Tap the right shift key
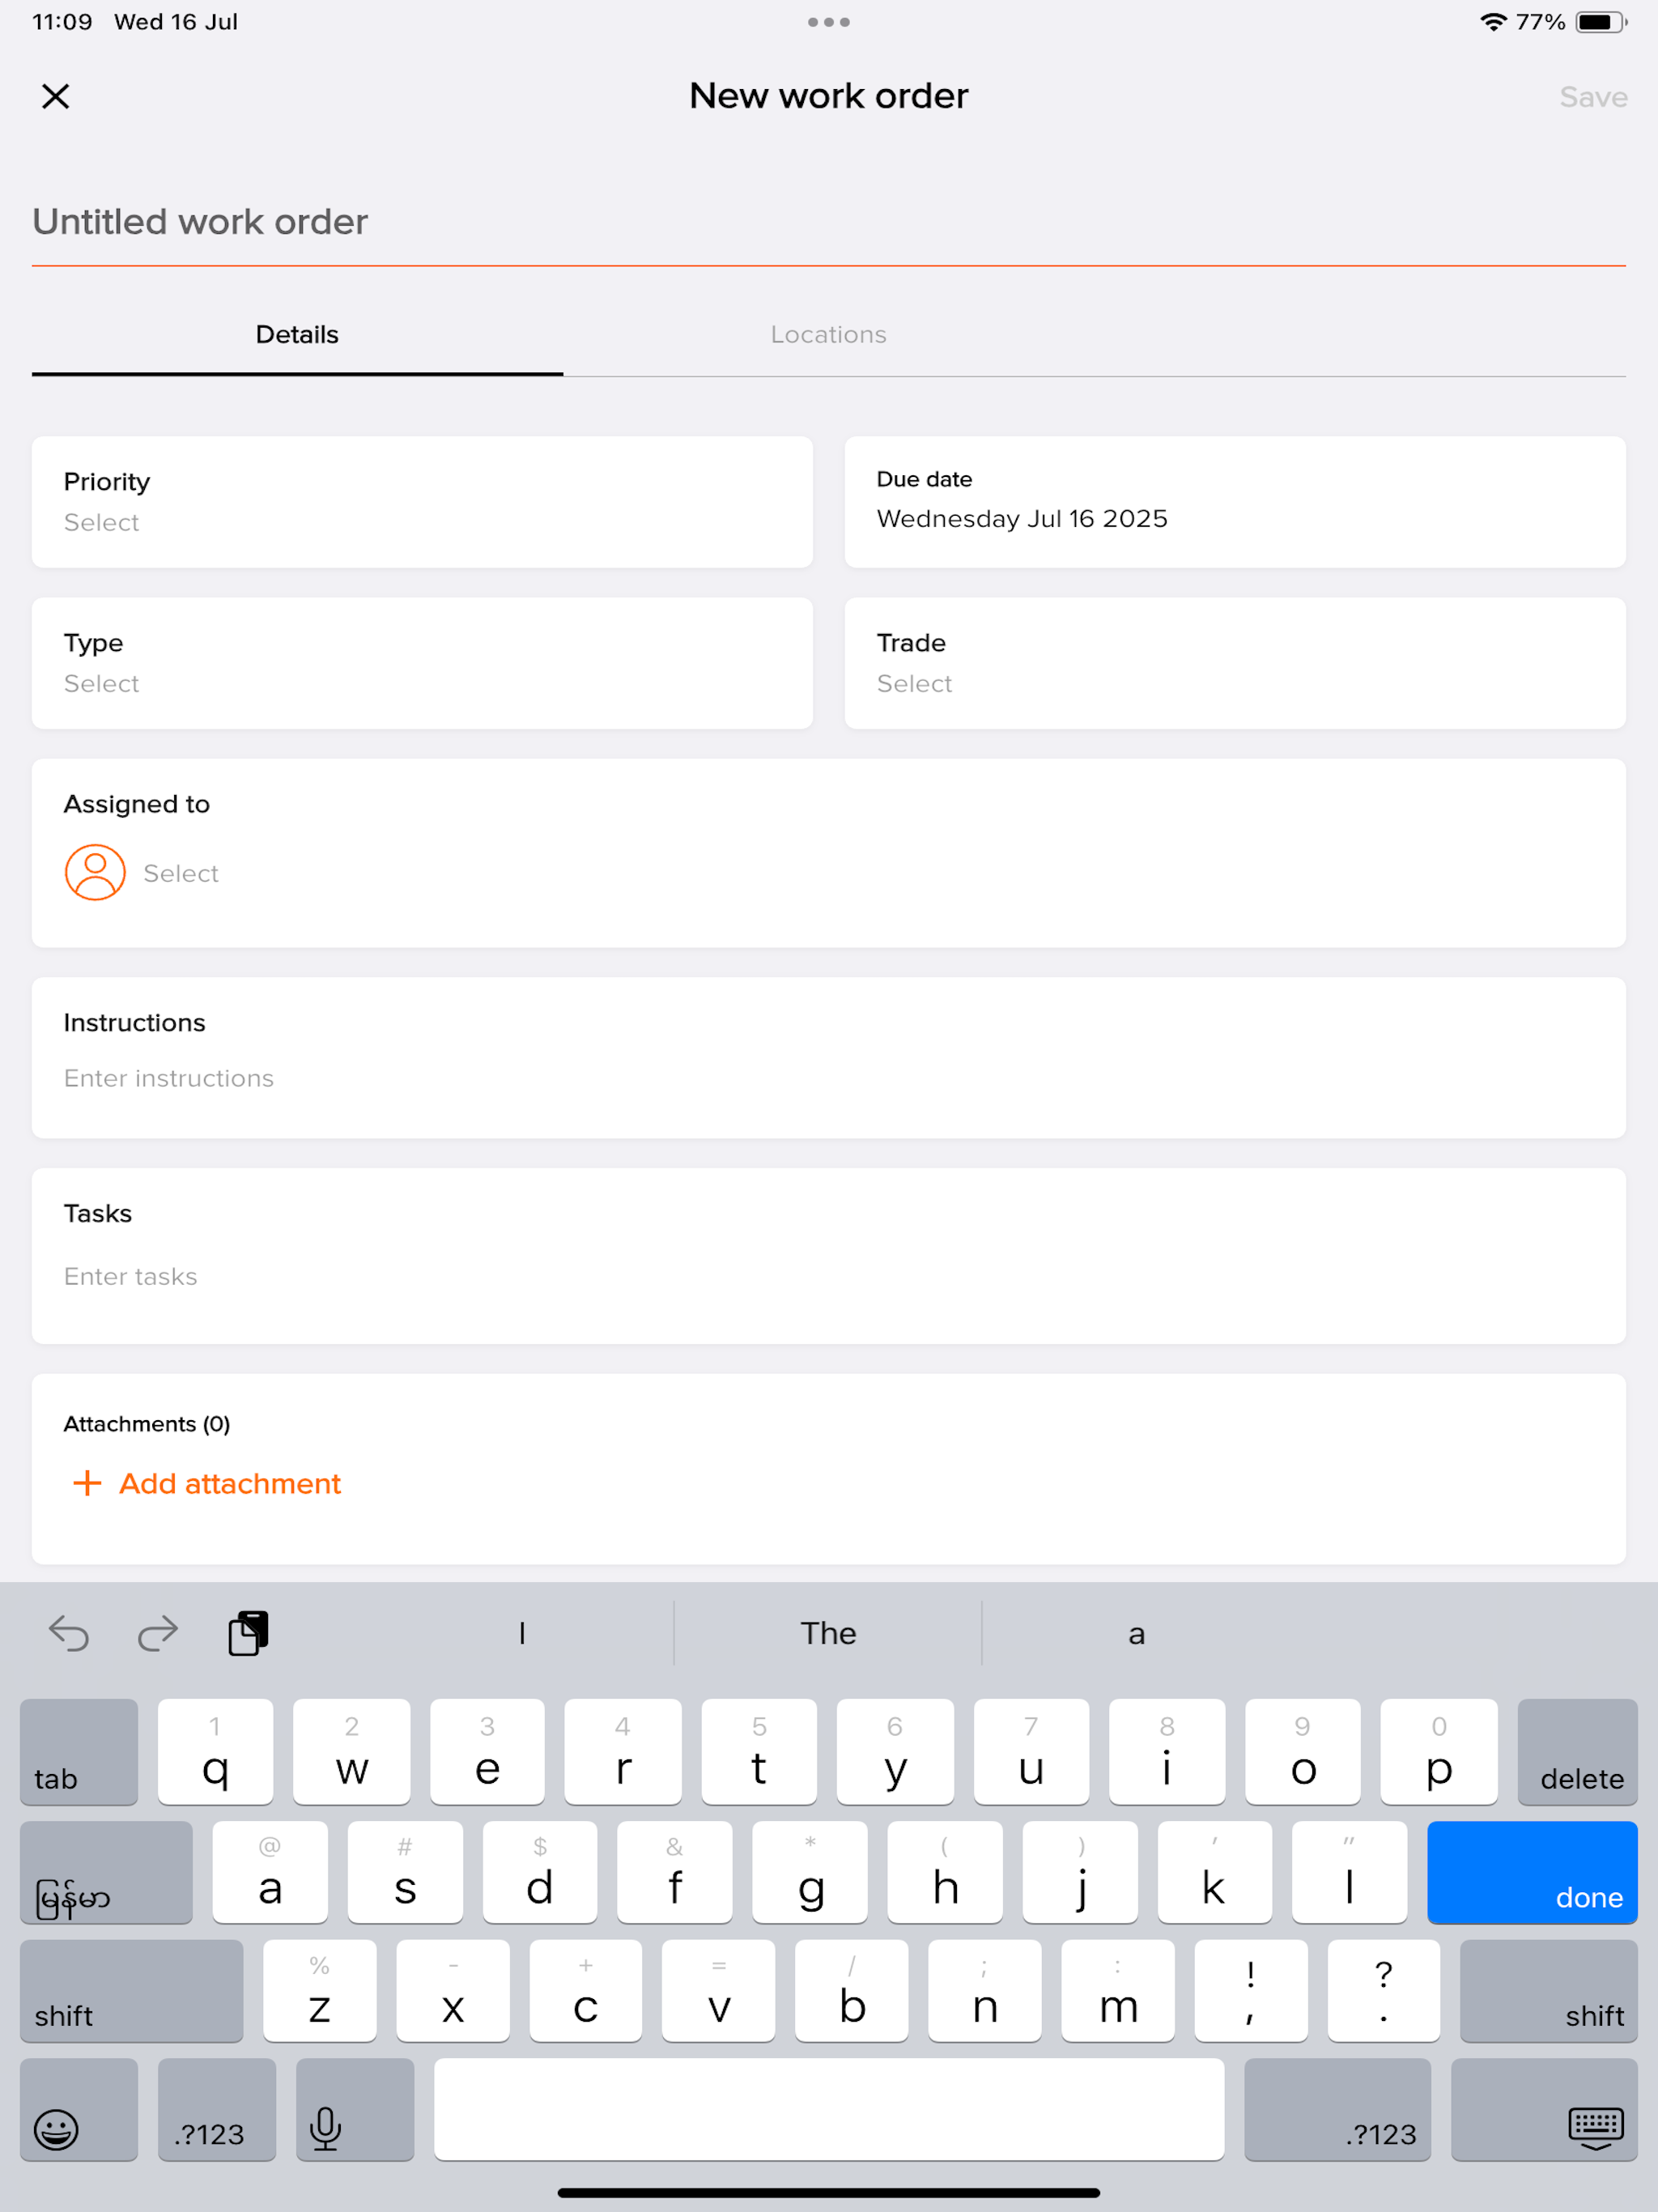This screenshot has height=2212, width=1658. click(x=1549, y=1990)
